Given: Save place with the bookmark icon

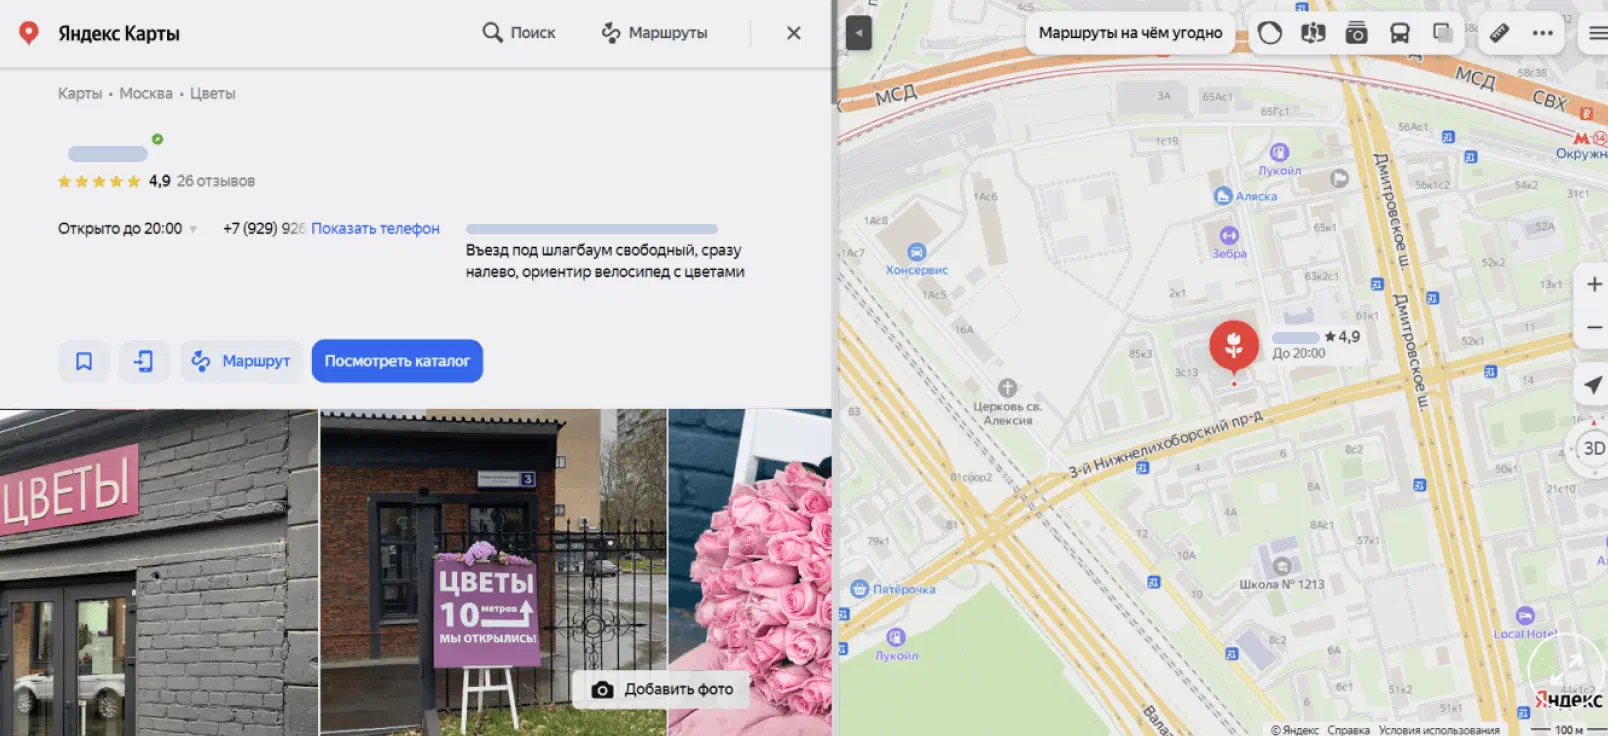Looking at the screenshot, I should click(84, 361).
